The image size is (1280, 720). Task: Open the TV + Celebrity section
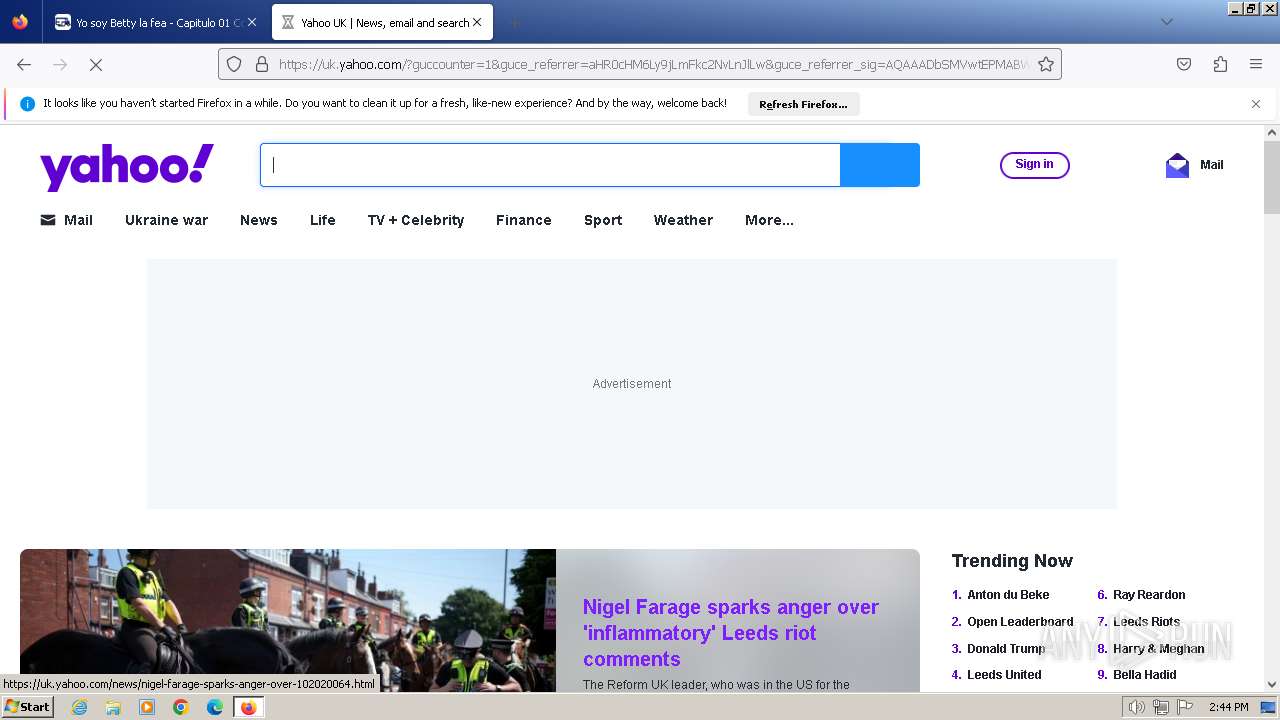(x=416, y=220)
